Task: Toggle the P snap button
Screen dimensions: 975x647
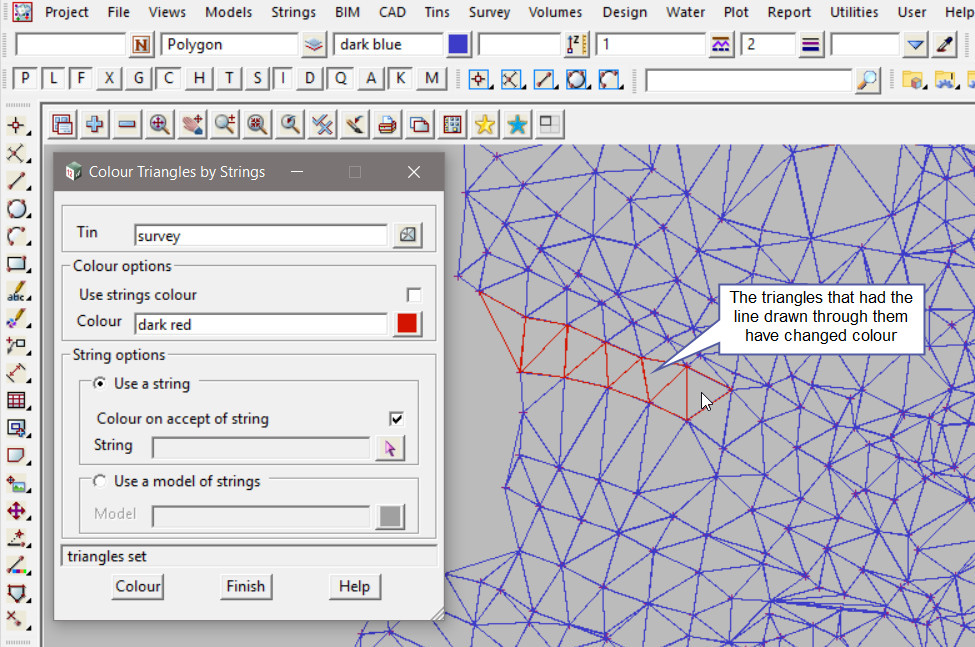Action: [x=25, y=78]
